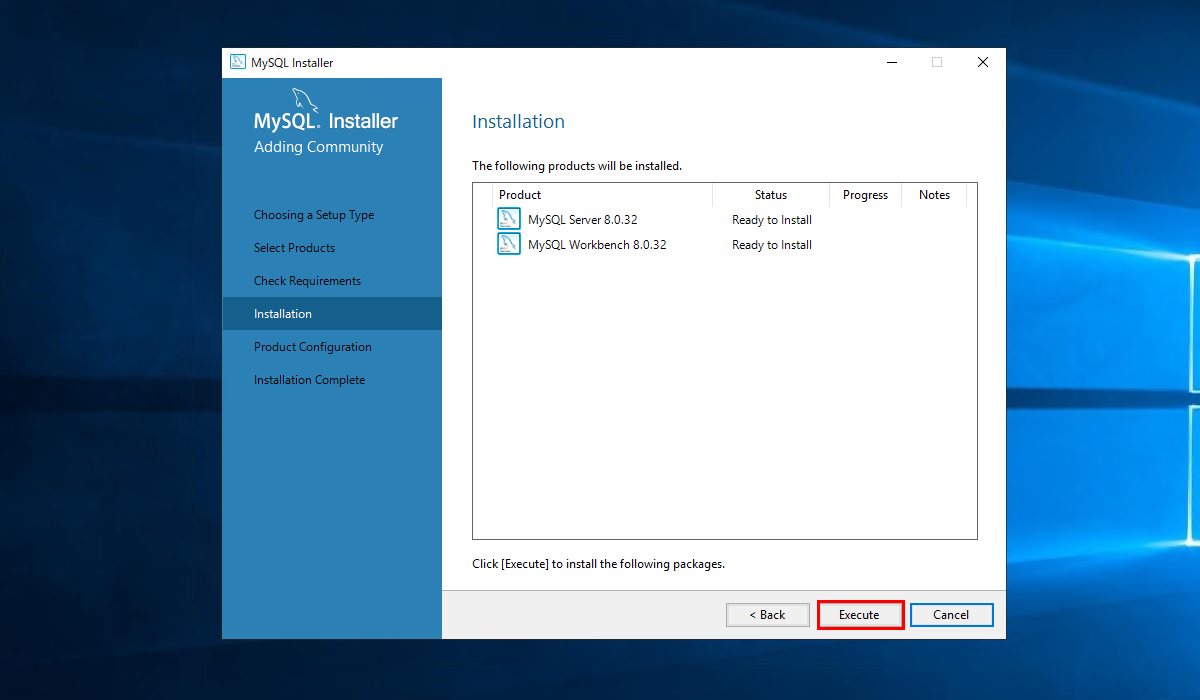Click the 'Click [Execute] to install' instruction text
This screenshot has width=1200, height=700.
[598, 564]
